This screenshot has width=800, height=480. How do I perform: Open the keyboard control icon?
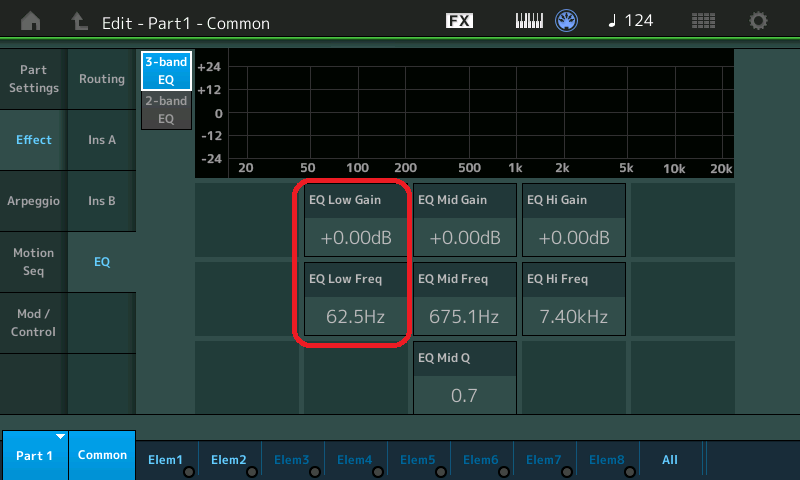coord(529,21)
